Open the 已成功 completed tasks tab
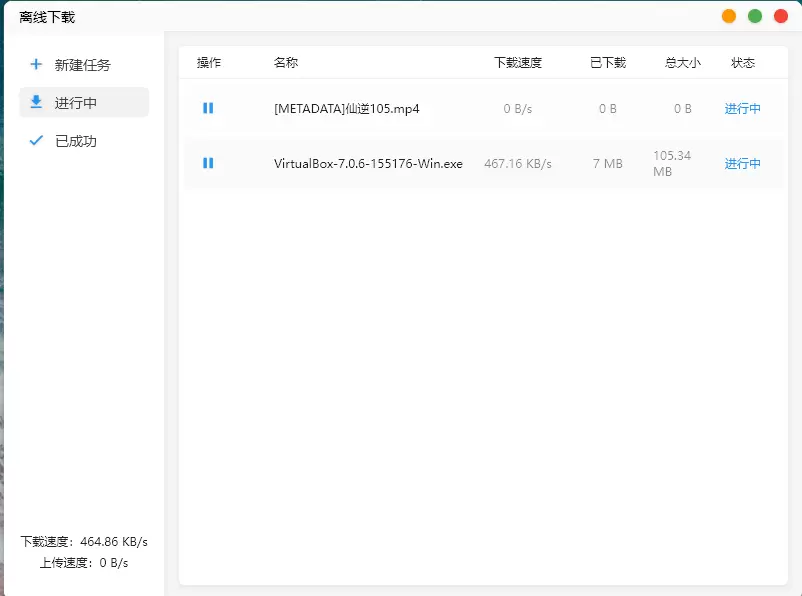 tap(76, 141)
